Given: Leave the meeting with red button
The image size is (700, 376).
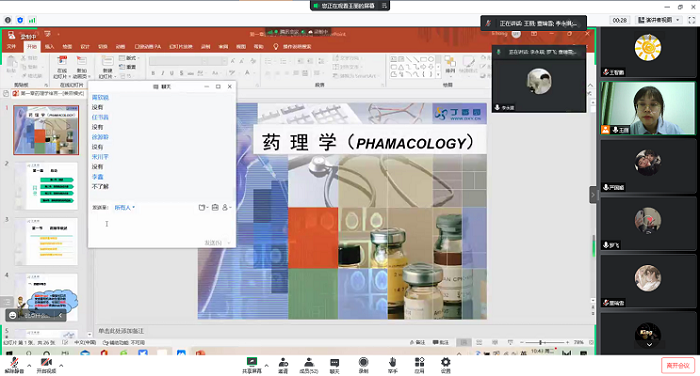Looking at the screenshot, I should point(678,365).
